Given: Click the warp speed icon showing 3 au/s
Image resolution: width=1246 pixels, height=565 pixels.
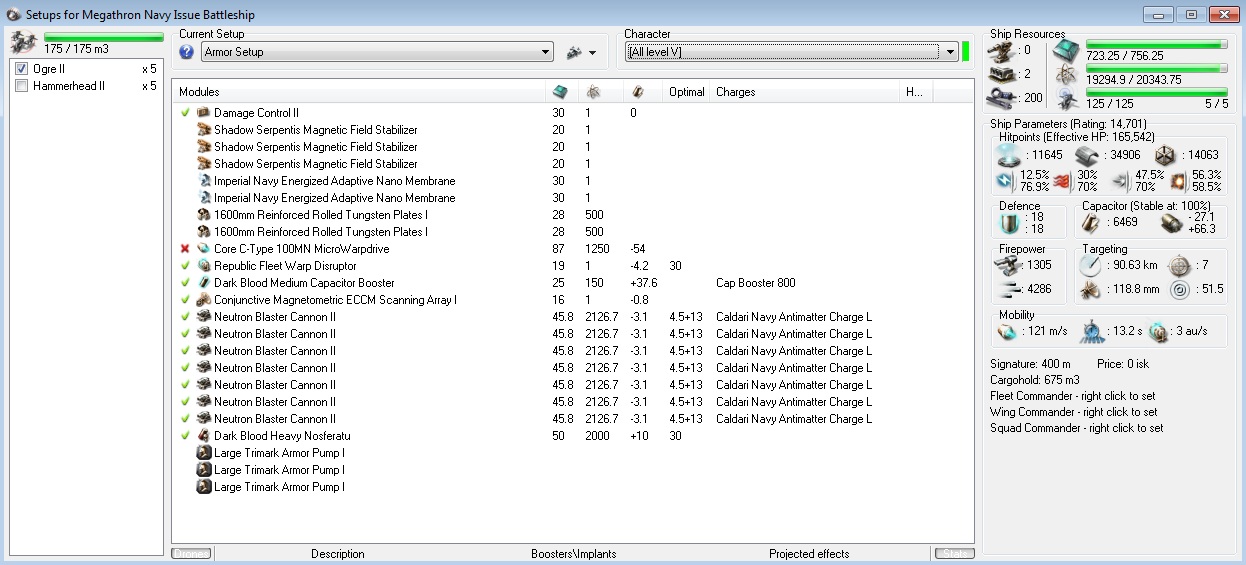Looking at the screenshot, I should coord(1158,331).
